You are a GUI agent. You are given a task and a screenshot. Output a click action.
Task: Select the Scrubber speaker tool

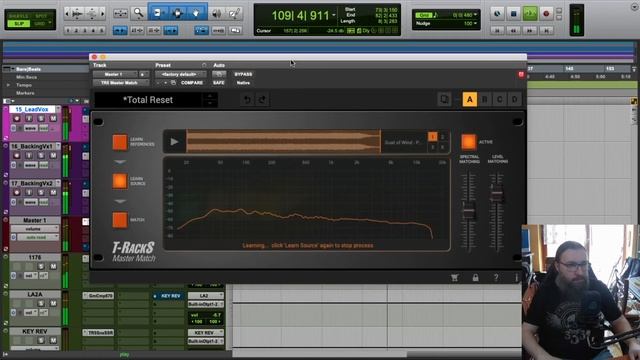[x=216, y=13]
